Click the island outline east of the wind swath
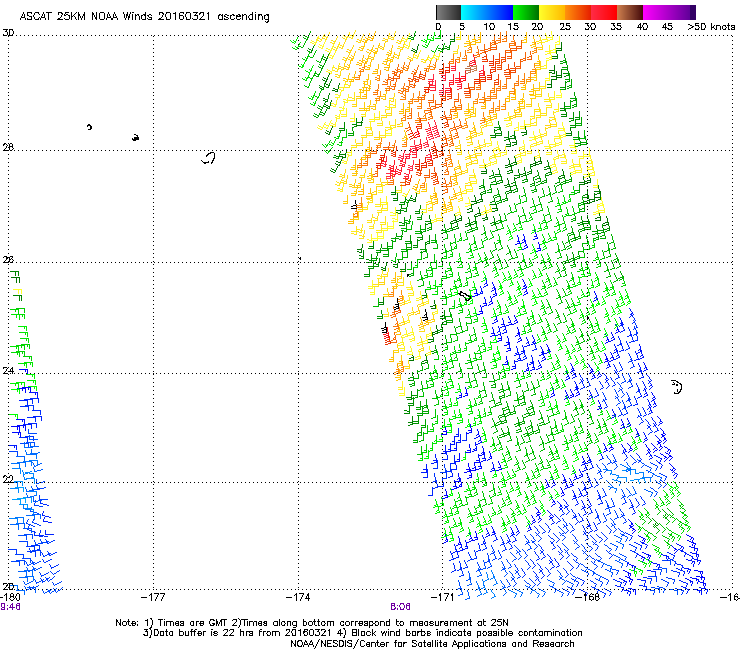This screenshot has width=740, height=650. 677,387
